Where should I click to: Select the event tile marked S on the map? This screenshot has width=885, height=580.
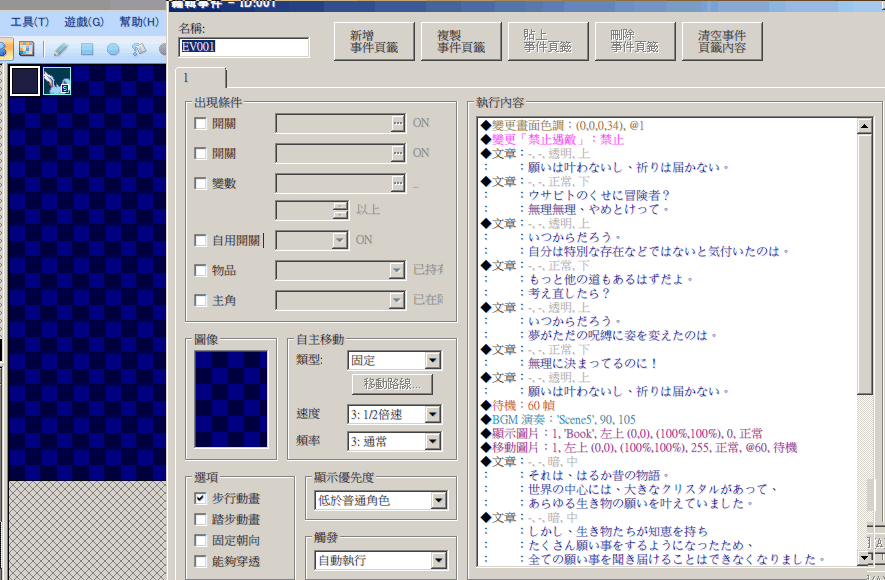(x=57, y=81)
